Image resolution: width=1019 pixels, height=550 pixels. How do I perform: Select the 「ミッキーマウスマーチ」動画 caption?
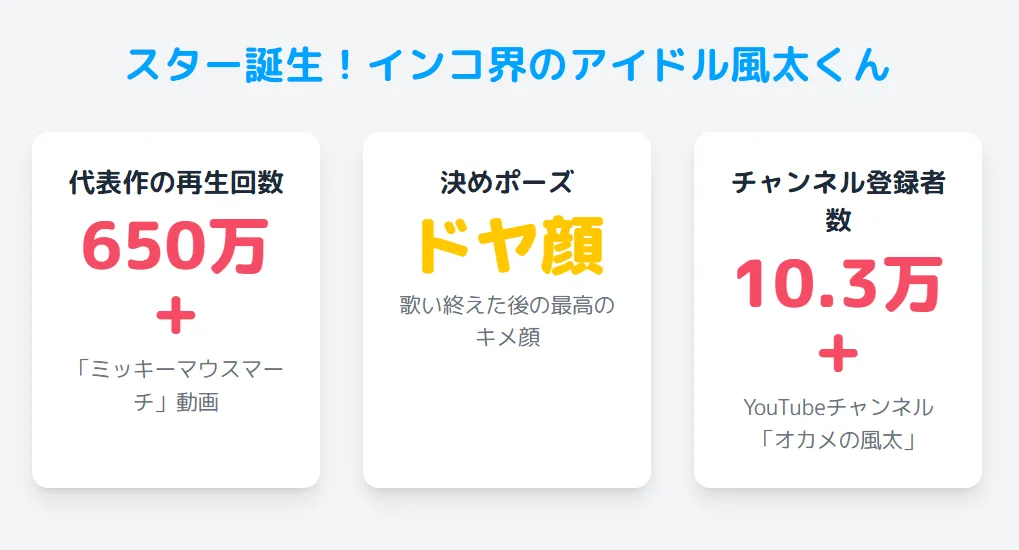[x=176, y=386]
